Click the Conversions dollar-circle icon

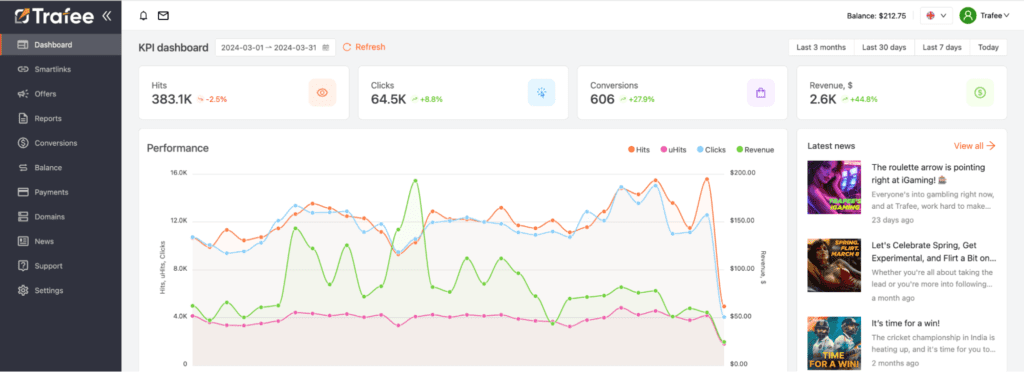point(23,143)
